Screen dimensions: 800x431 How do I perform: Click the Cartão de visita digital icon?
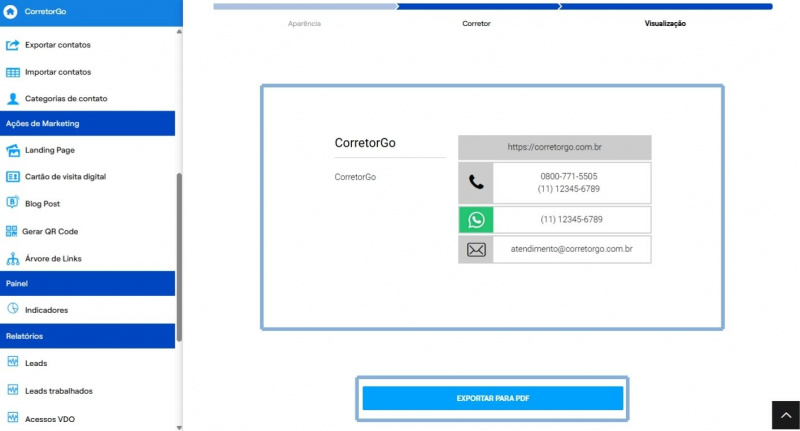(13, 176)
